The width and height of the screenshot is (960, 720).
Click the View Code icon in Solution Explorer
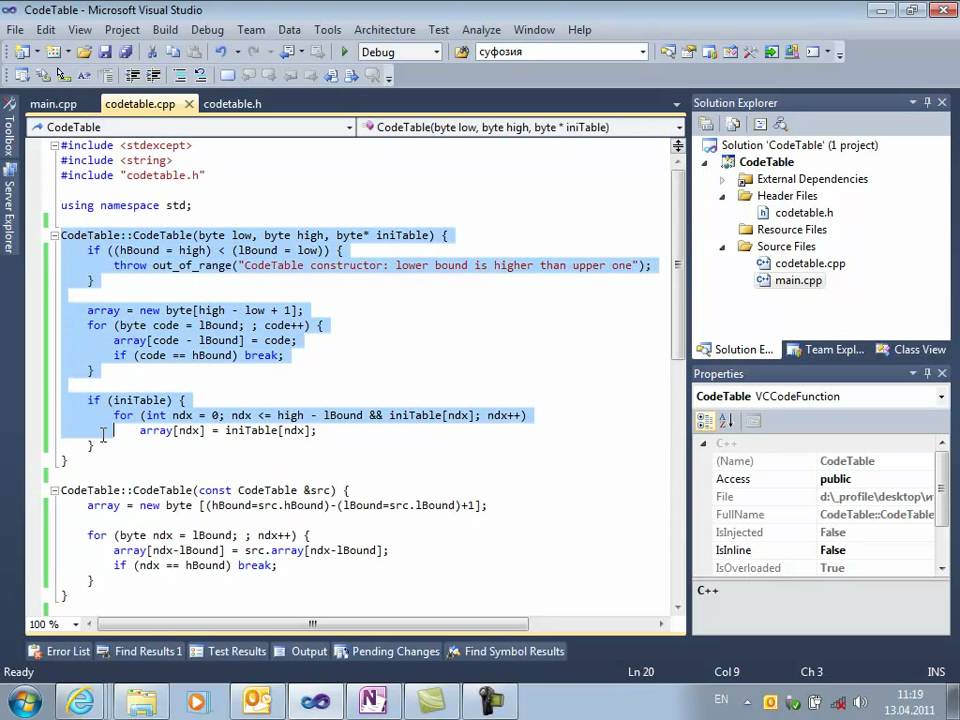(760, 124)
